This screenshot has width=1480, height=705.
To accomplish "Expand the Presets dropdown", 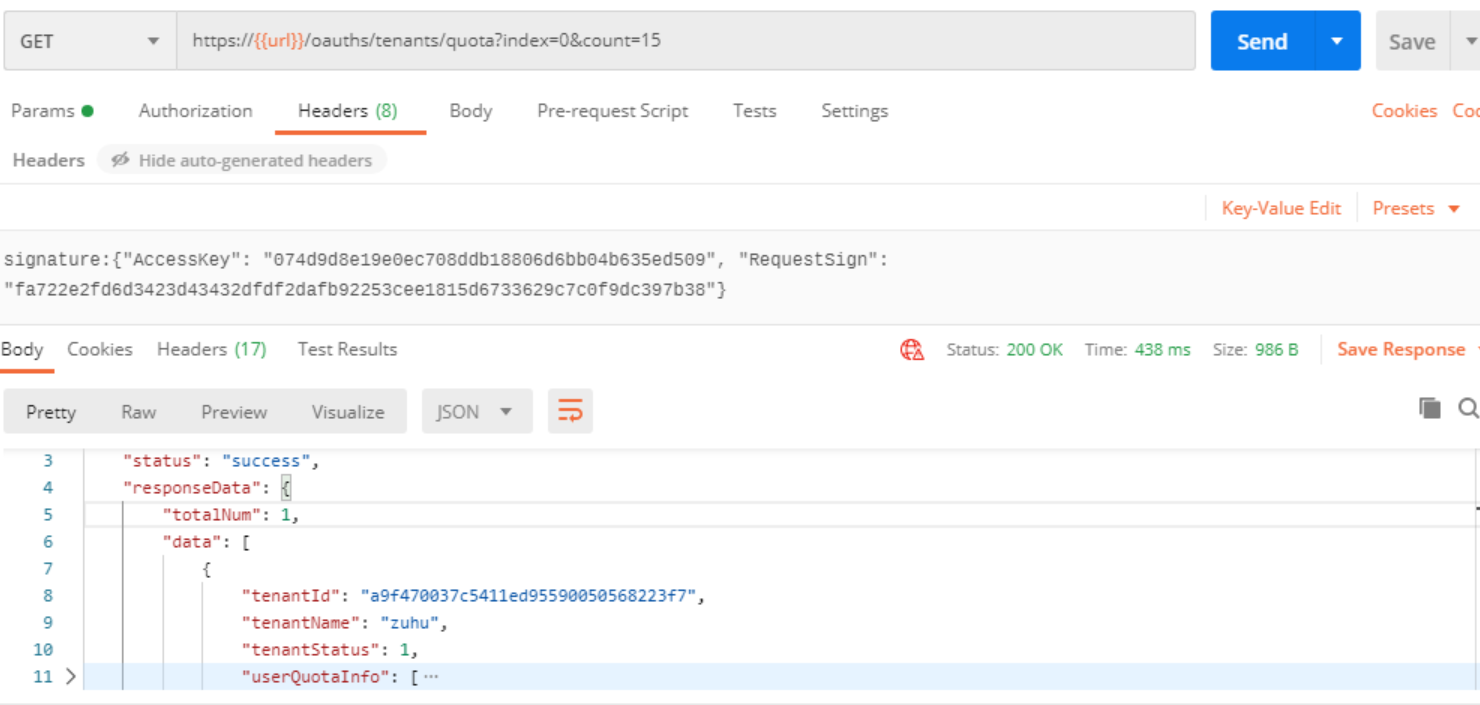I will pos(1416,208).
